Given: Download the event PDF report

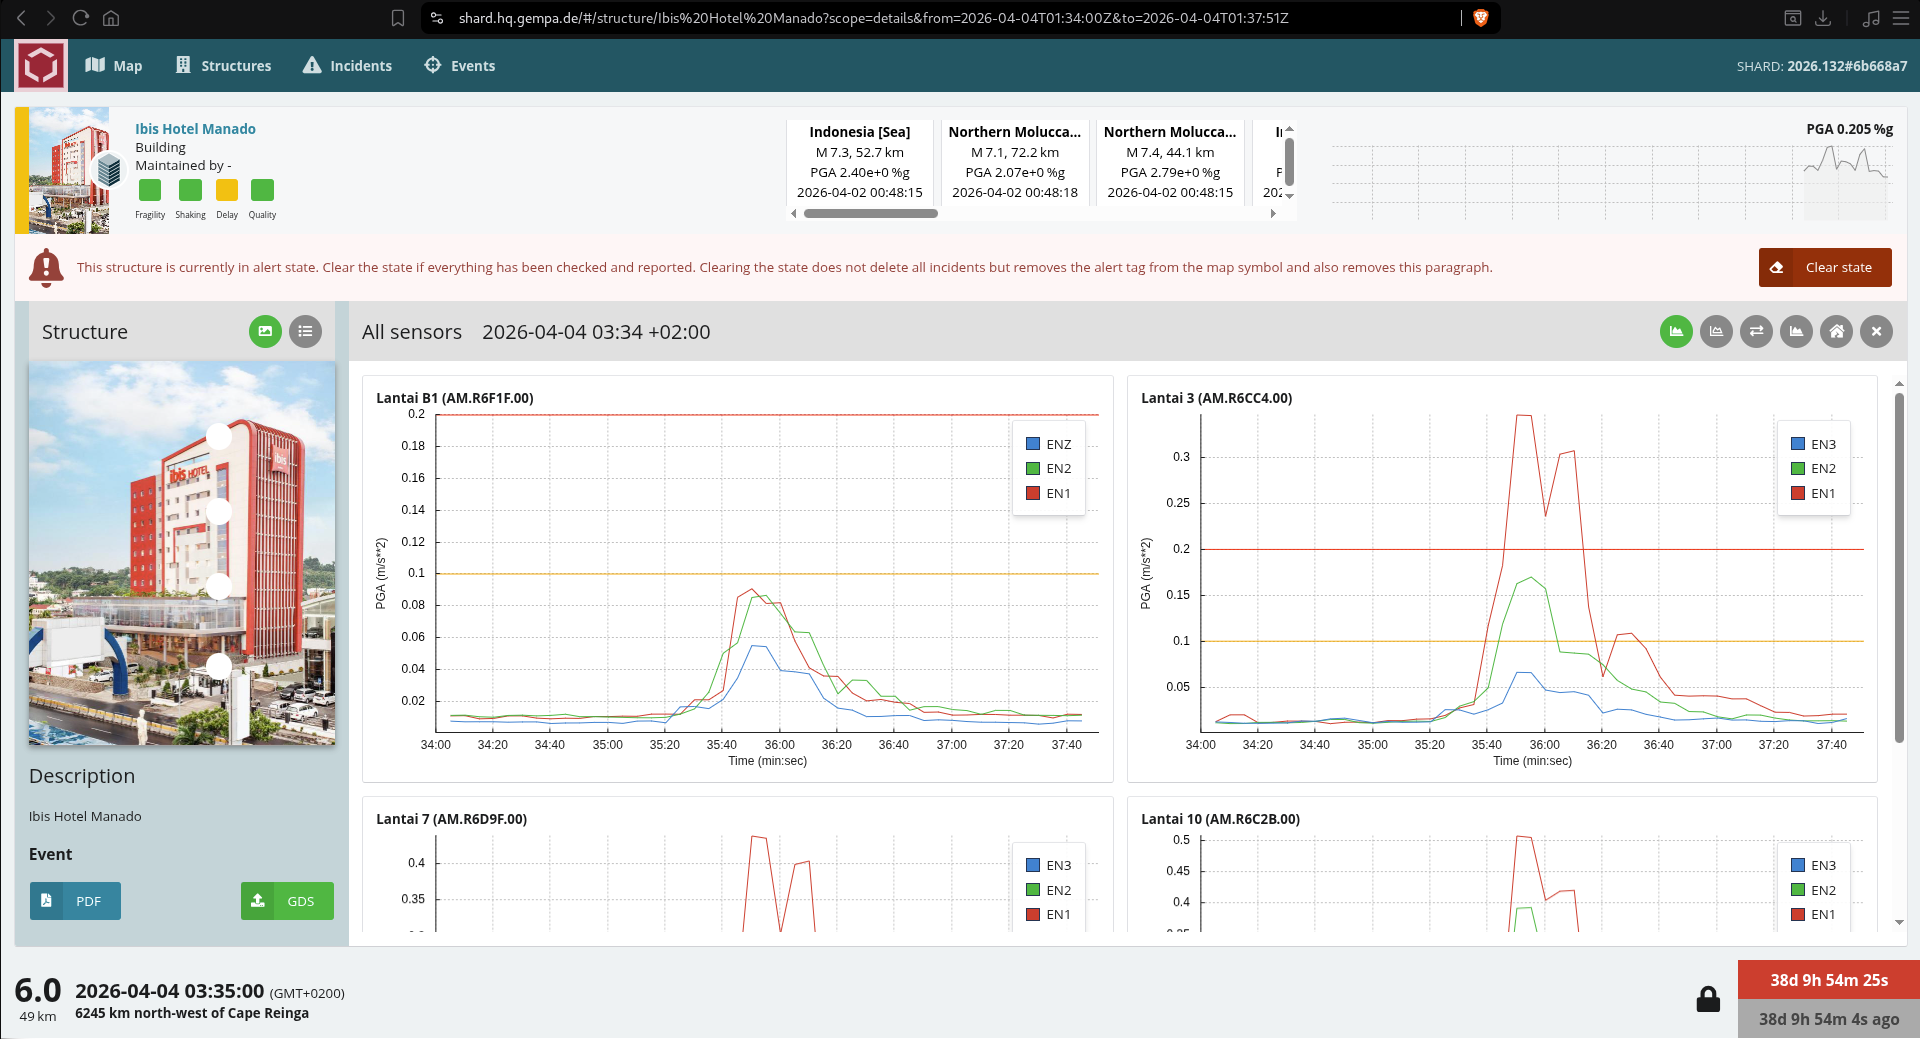Looking at the screenshot, I should [x=75, y=901].
